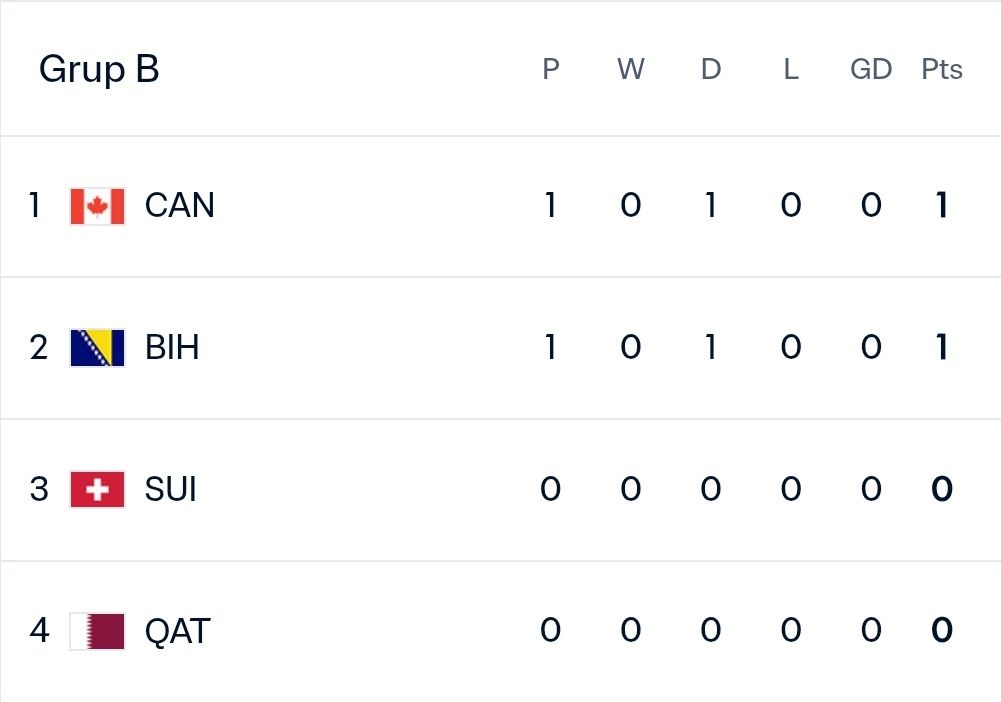Click the Grup B heading
The image size is (1001, 702).
point(99,69)
